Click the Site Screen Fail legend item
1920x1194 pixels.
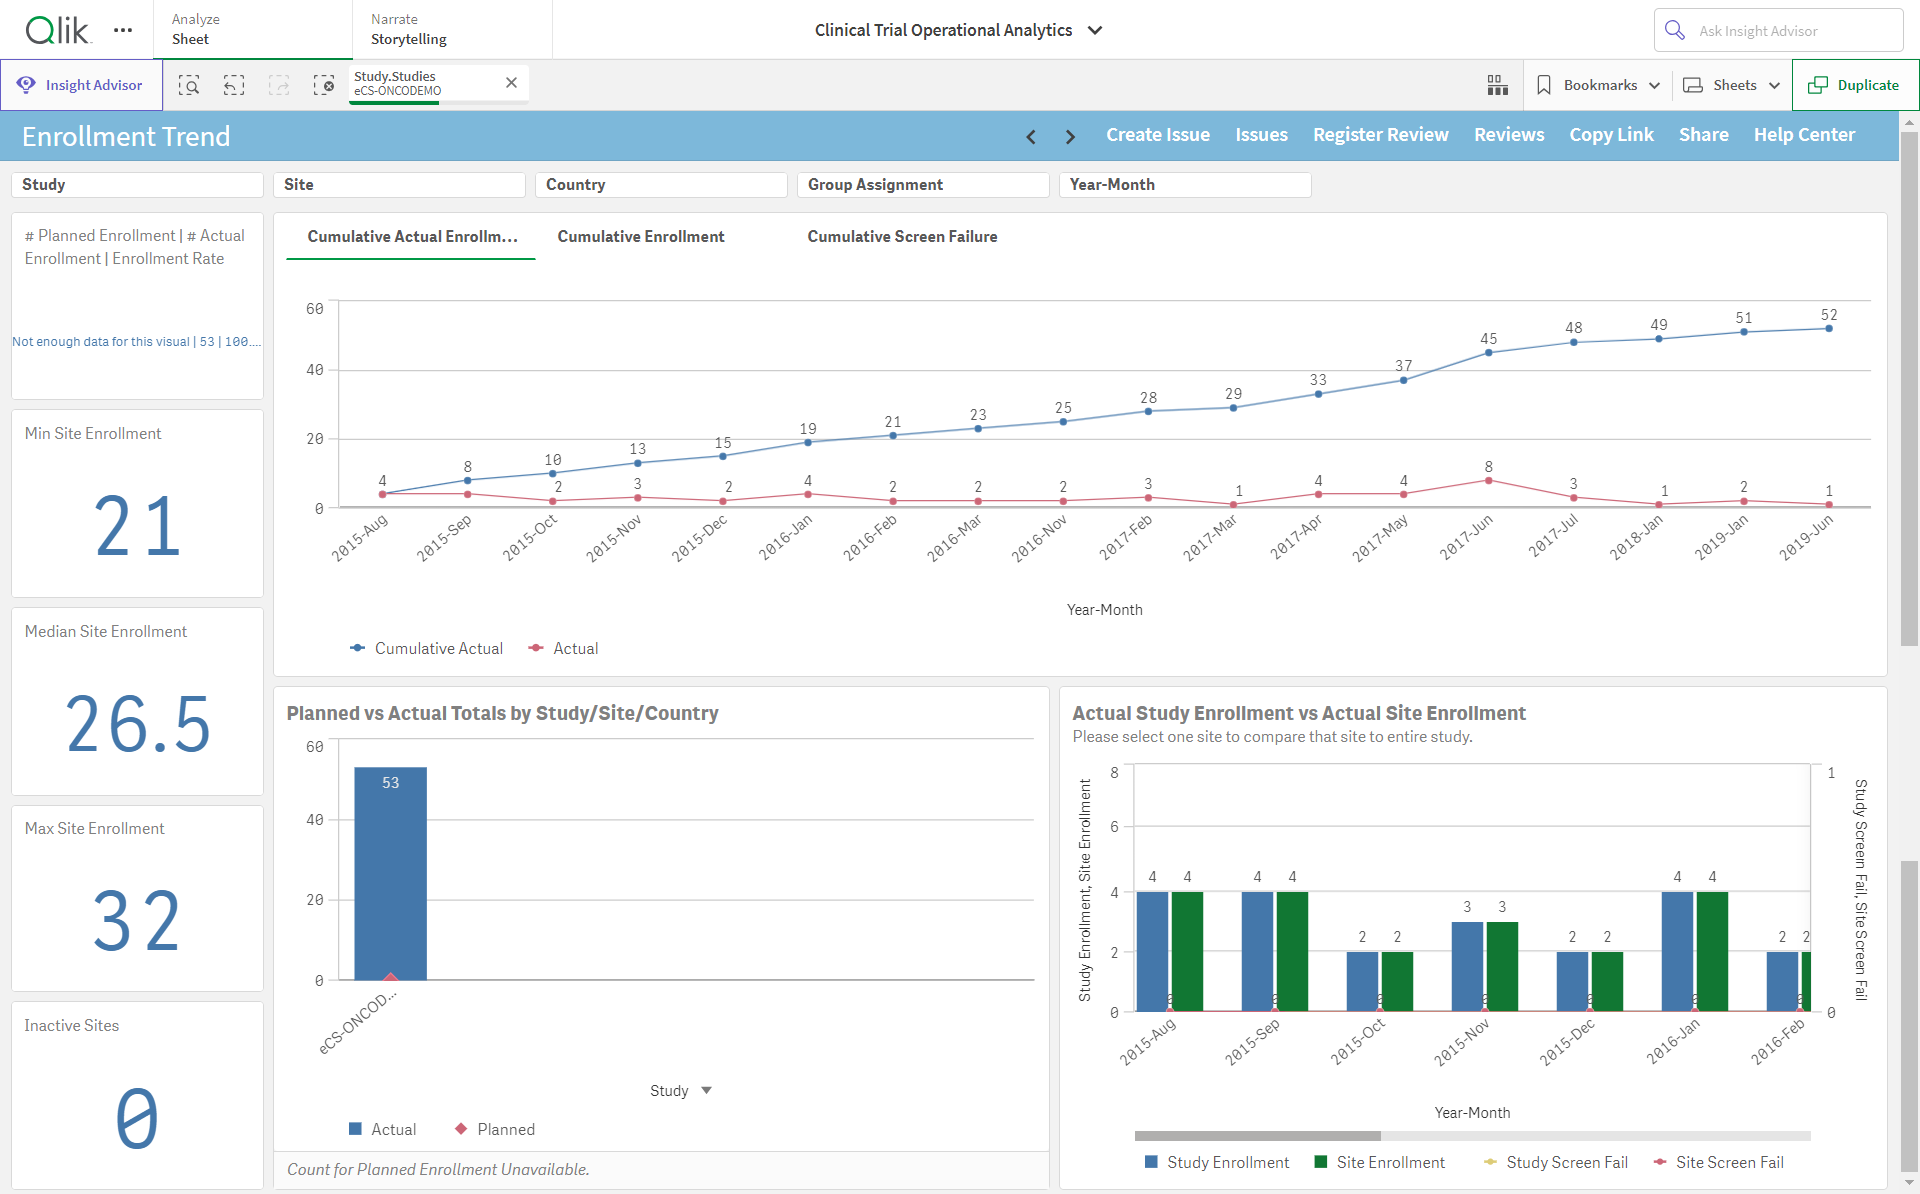click(1719, 1163)
